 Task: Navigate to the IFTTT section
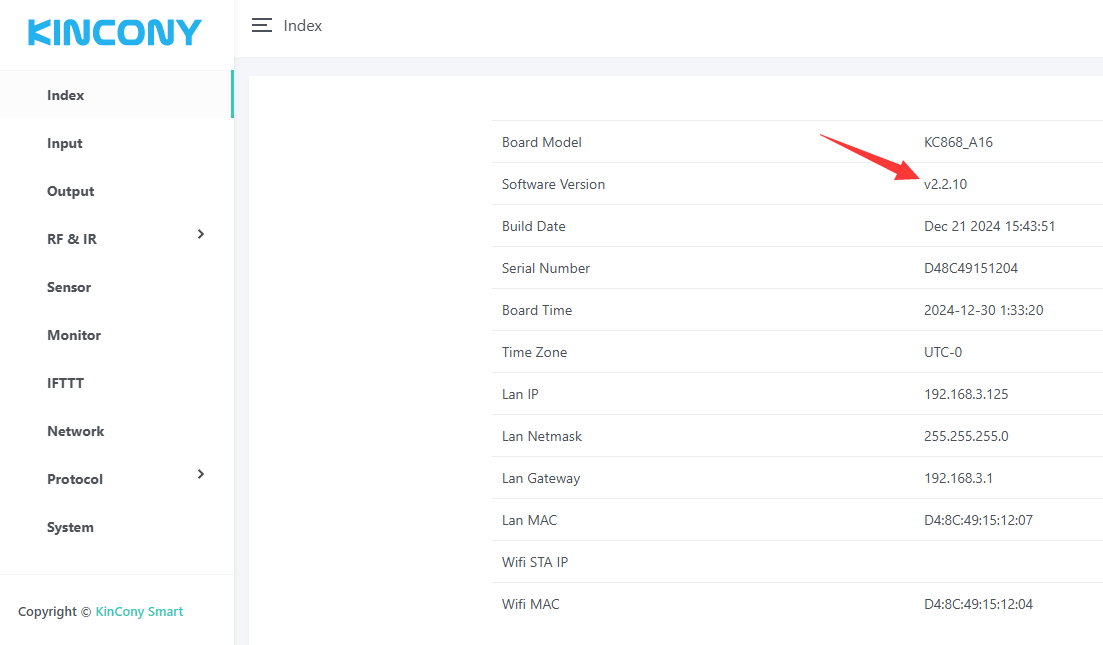pyautogui.click(x=65, y=383)
